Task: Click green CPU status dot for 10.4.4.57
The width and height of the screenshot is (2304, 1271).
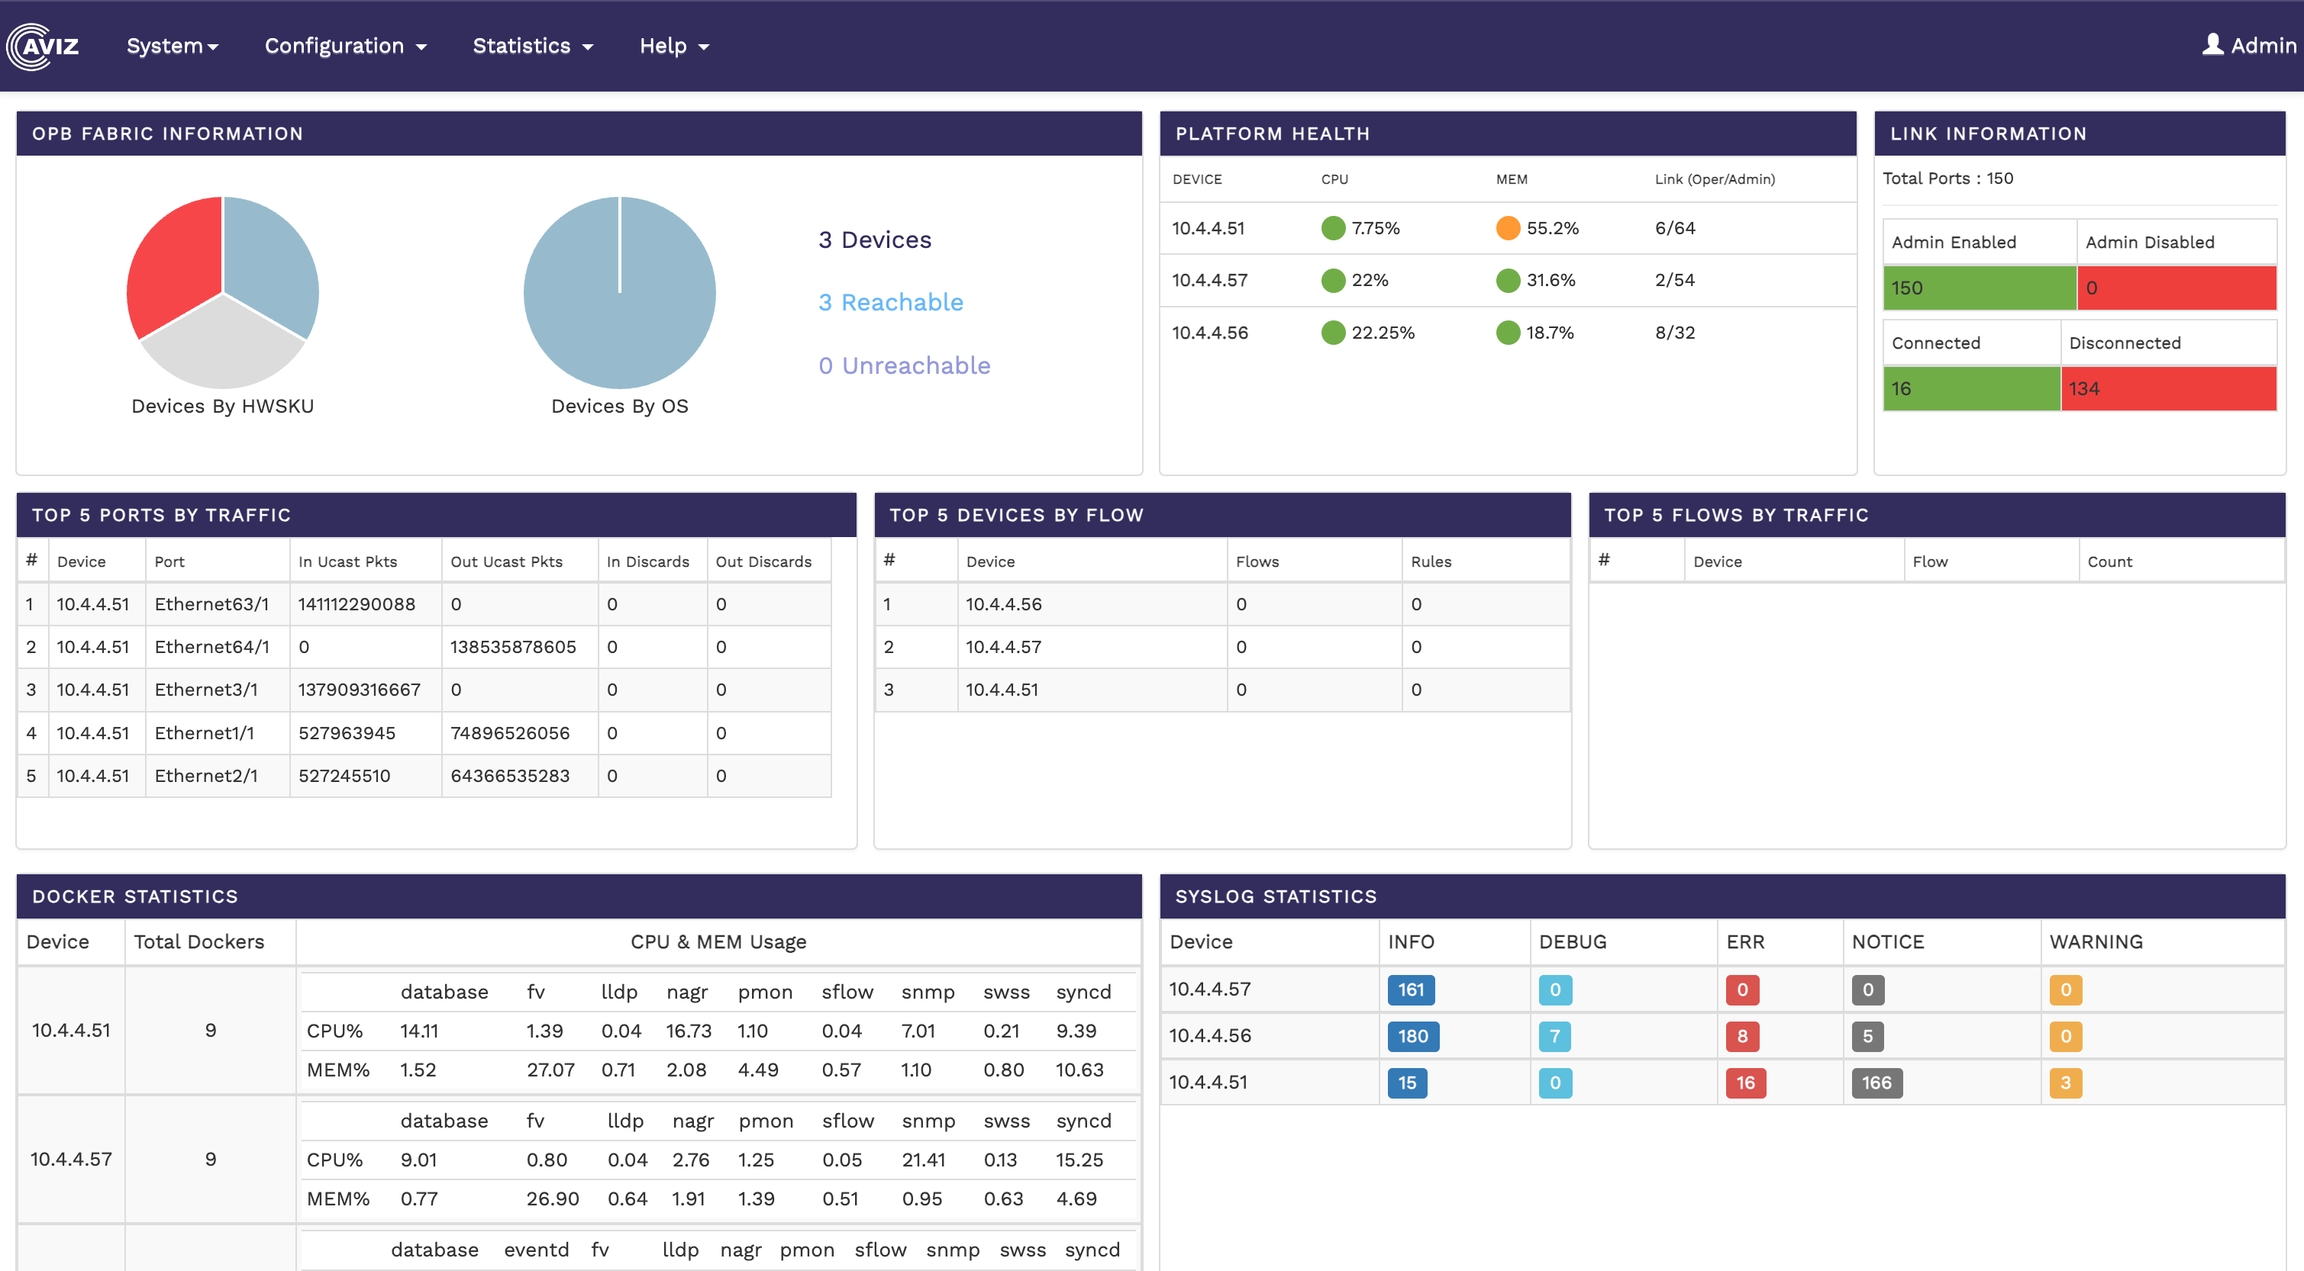Action: pos(1332,281)
